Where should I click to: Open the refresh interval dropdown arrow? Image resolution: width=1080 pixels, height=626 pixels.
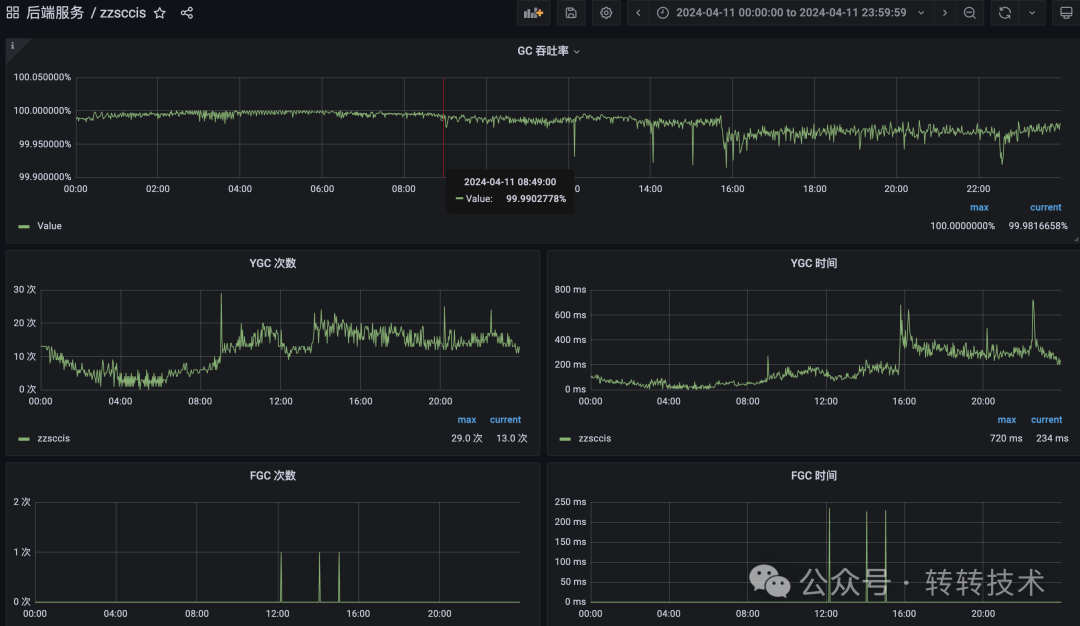click(1031, 13)
